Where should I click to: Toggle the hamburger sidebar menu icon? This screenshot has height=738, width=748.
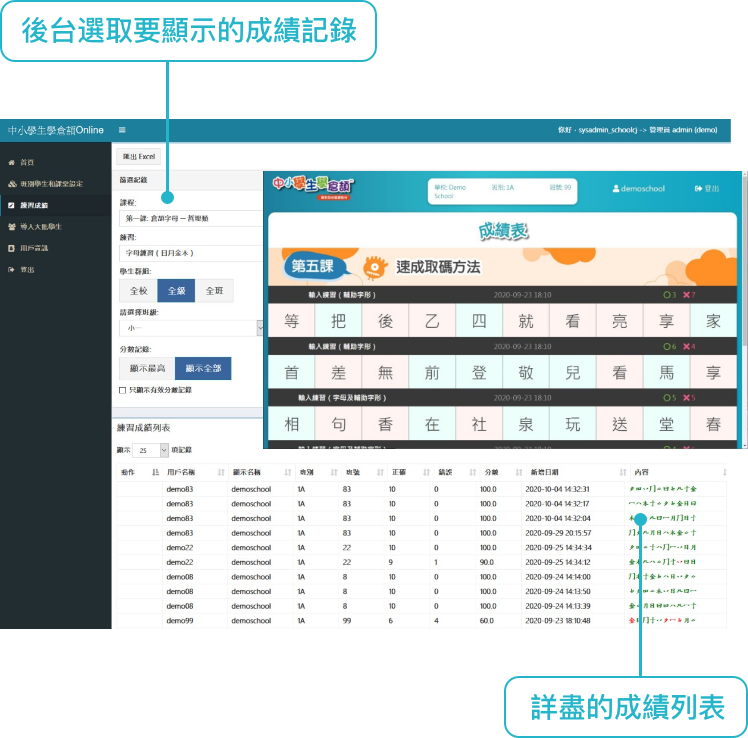[122, 130]
